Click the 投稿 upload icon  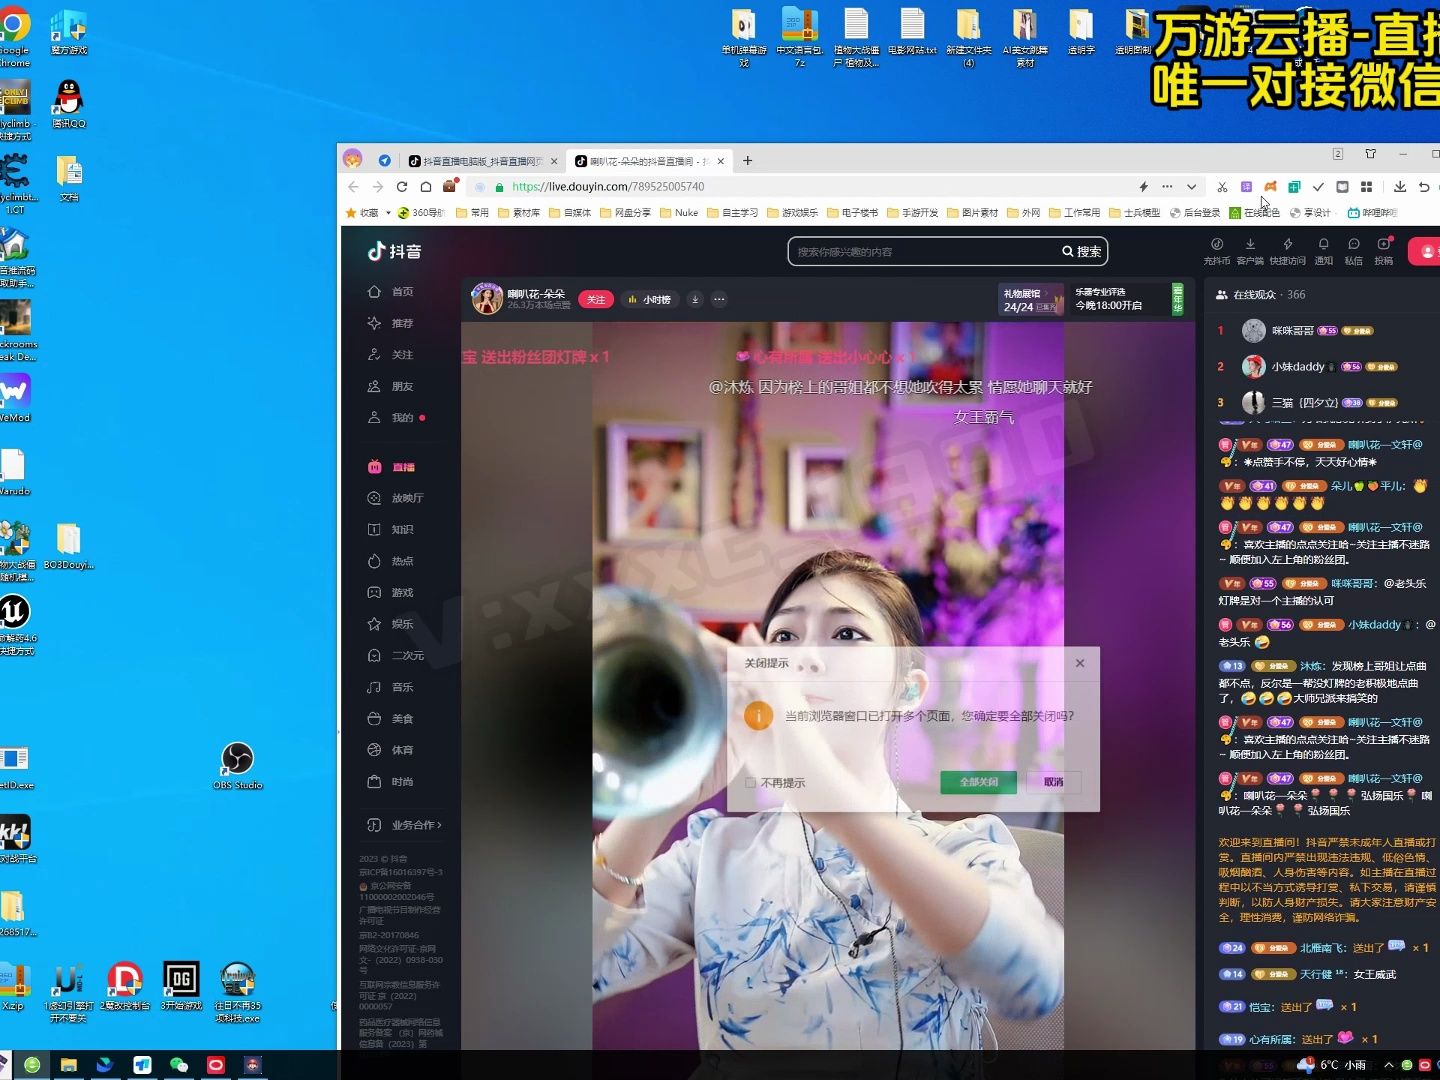(1384, 244)
